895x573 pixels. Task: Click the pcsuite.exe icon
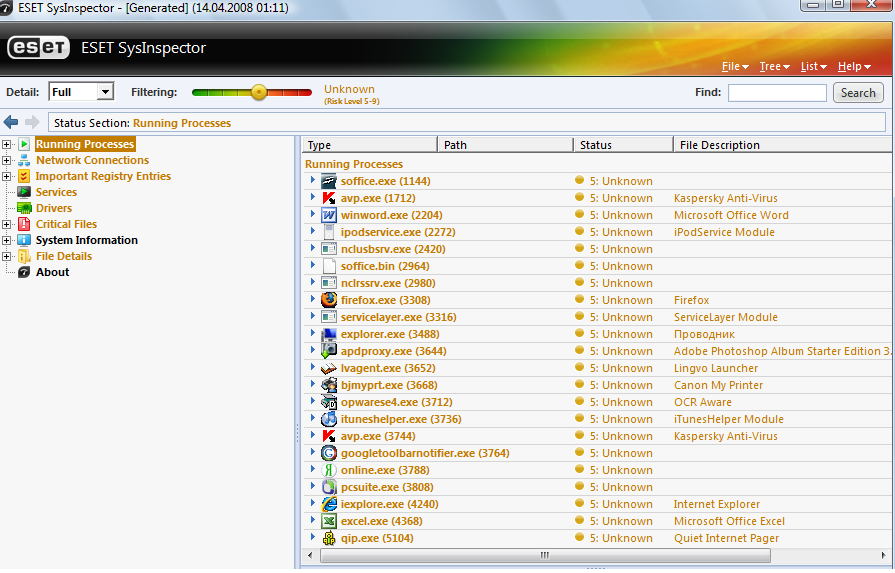(329, 487)
